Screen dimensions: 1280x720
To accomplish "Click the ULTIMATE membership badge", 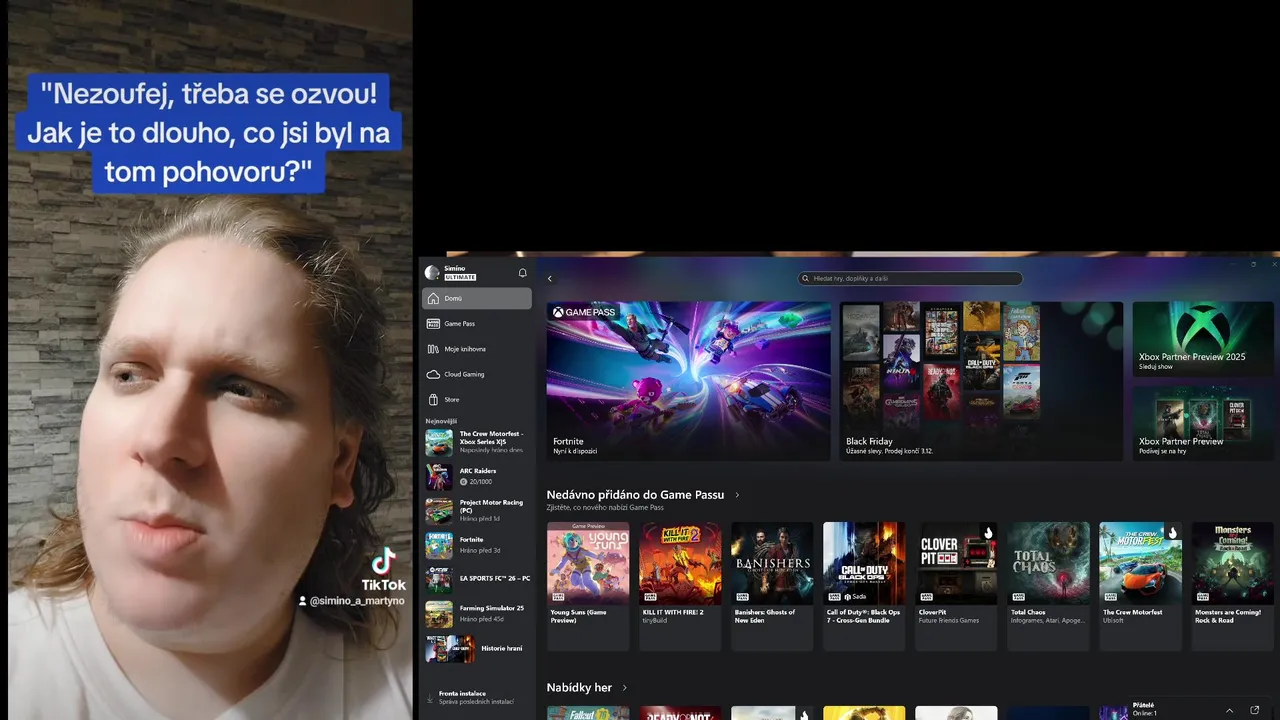I will [460, 277].
